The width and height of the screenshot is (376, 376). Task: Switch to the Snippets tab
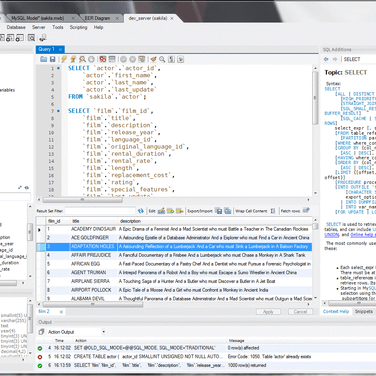tap(364, 311)
